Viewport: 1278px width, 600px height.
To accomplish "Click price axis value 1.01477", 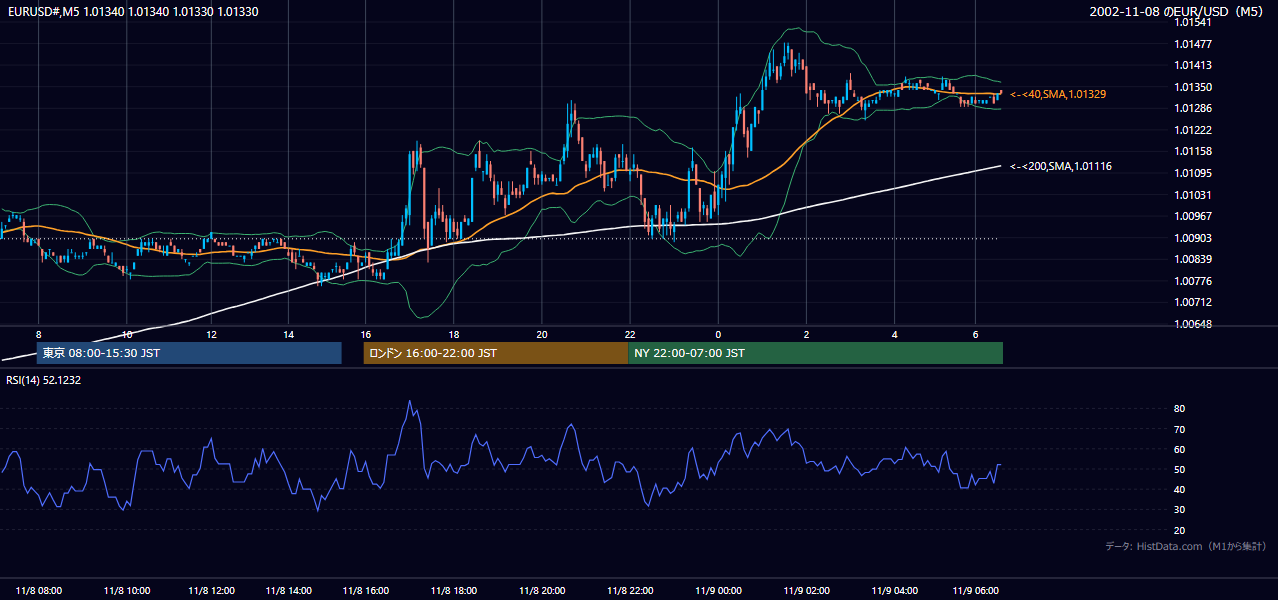I will (1194, 44).
